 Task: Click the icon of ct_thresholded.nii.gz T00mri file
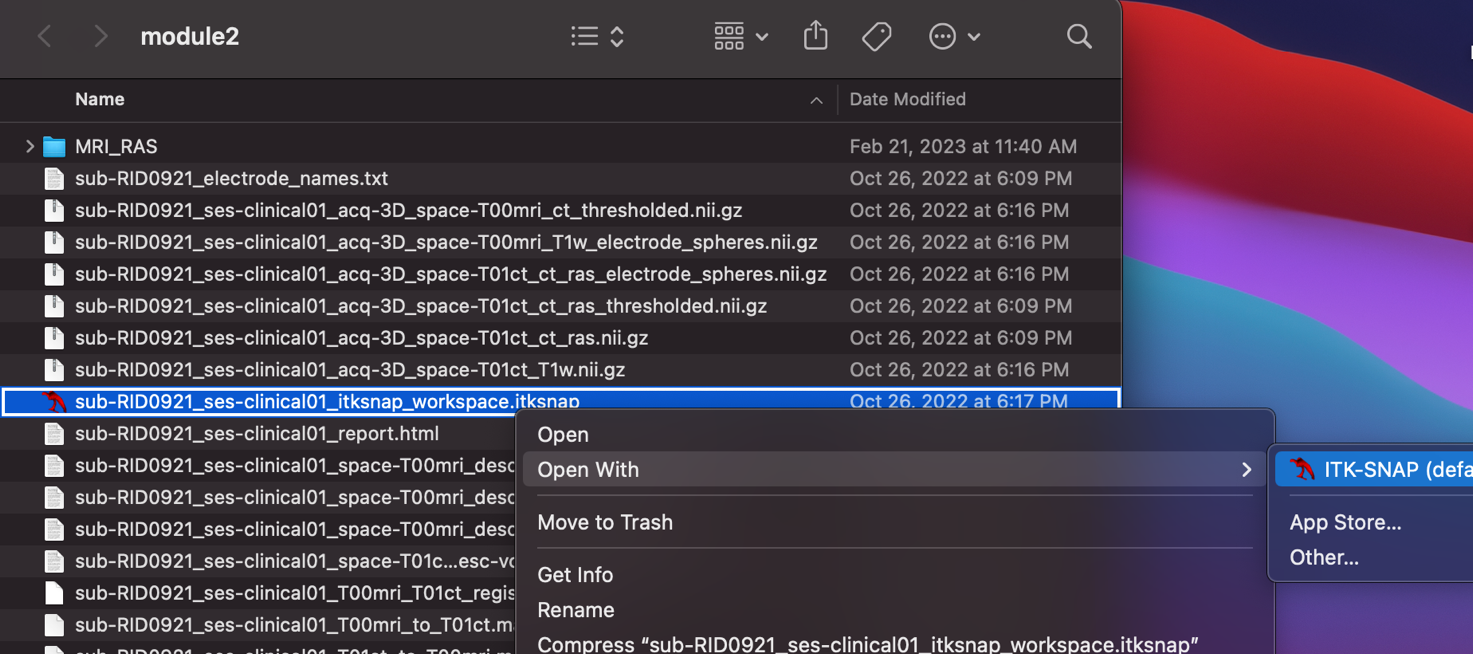click(x=54, y=210)
